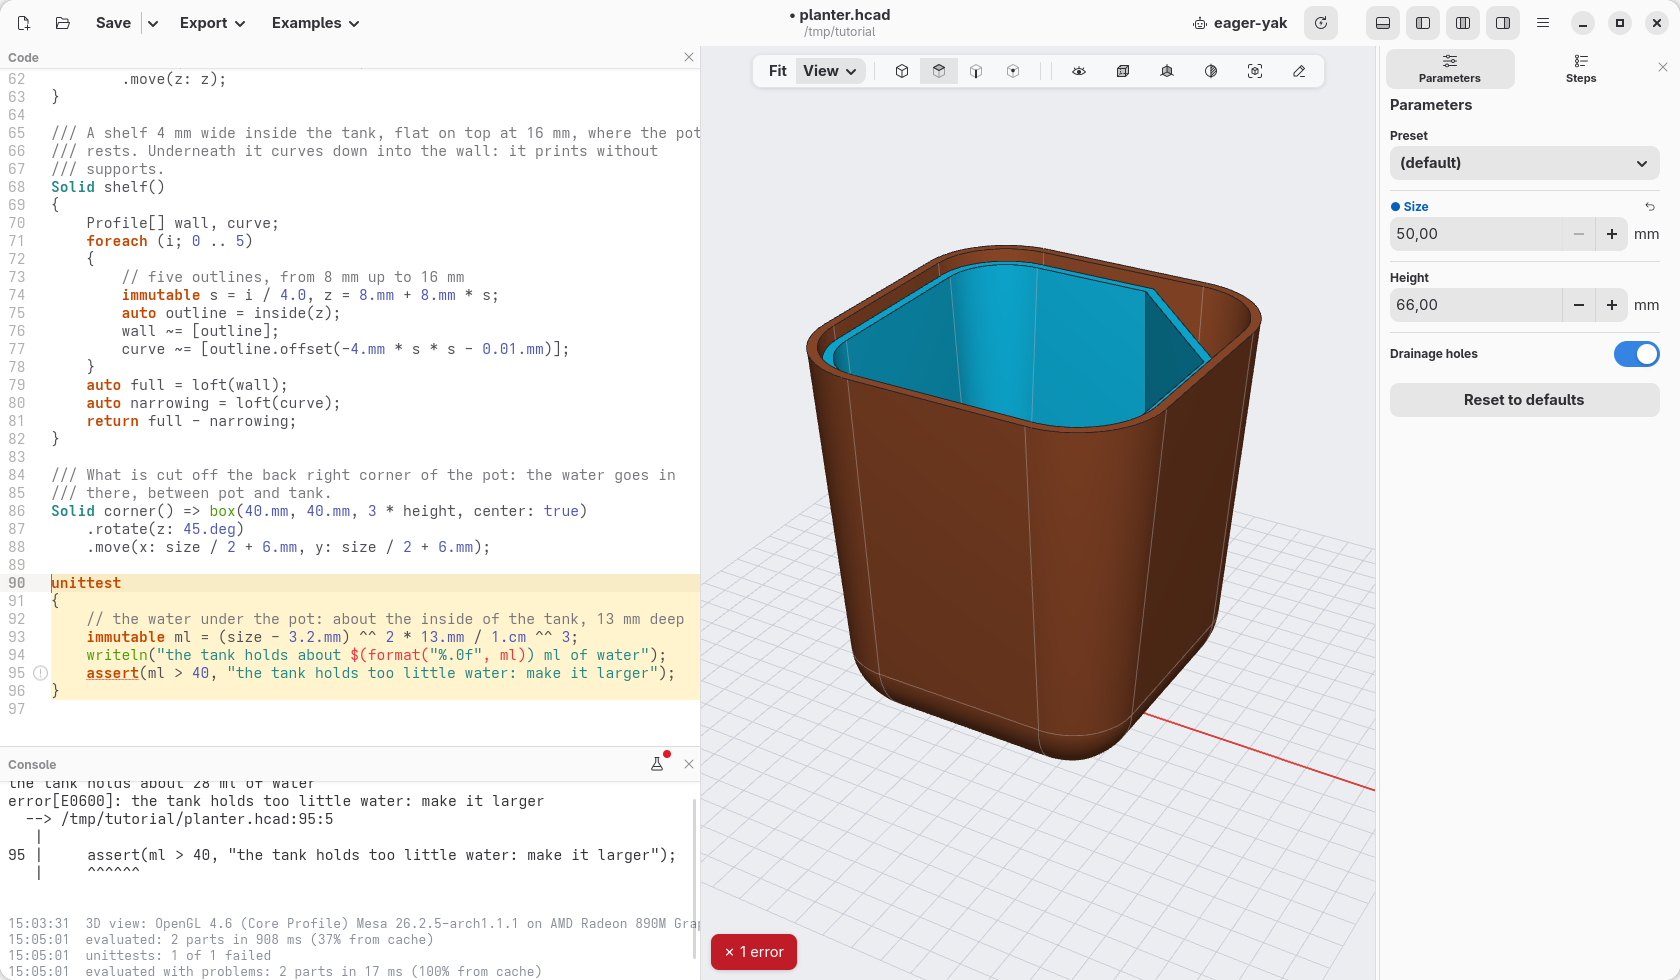Click the Size value input field
Viewport: 1680px width, 980px height.
click(x=1476, y=234)
